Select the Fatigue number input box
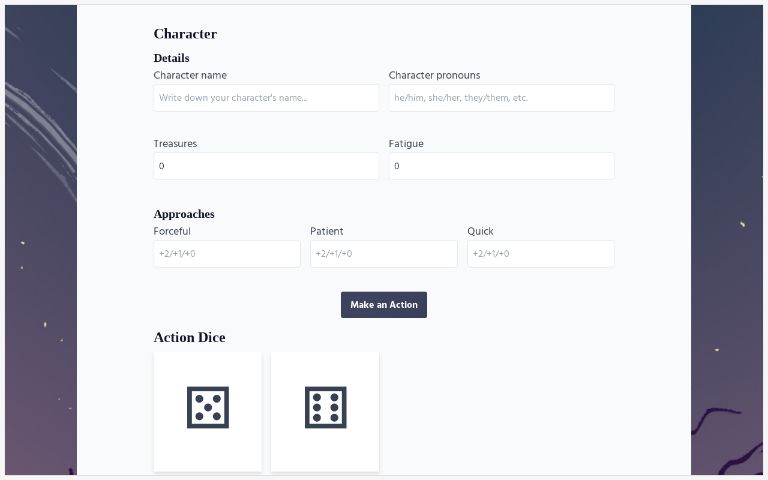 click(x=501, y=166)
